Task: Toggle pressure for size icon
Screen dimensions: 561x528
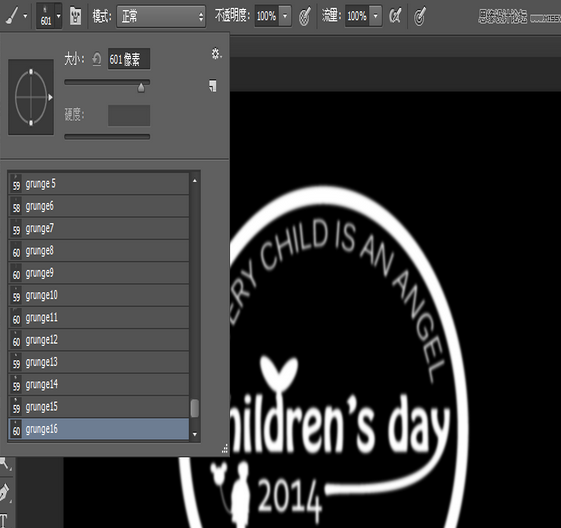Action: (419, 16)
